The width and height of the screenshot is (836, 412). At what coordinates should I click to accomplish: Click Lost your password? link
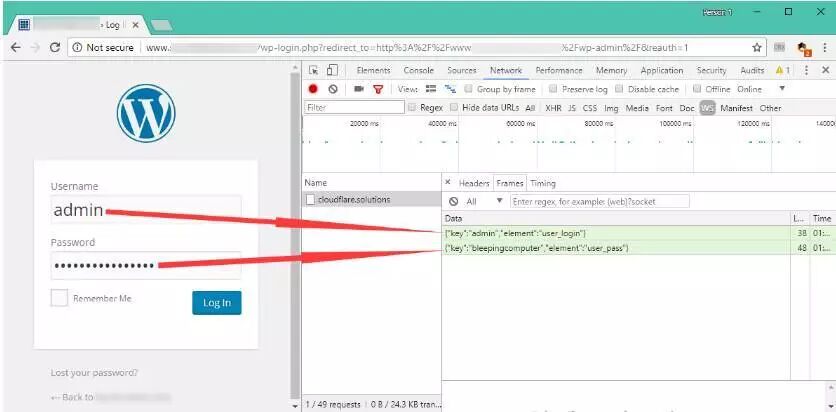click(x=94, y=373)
